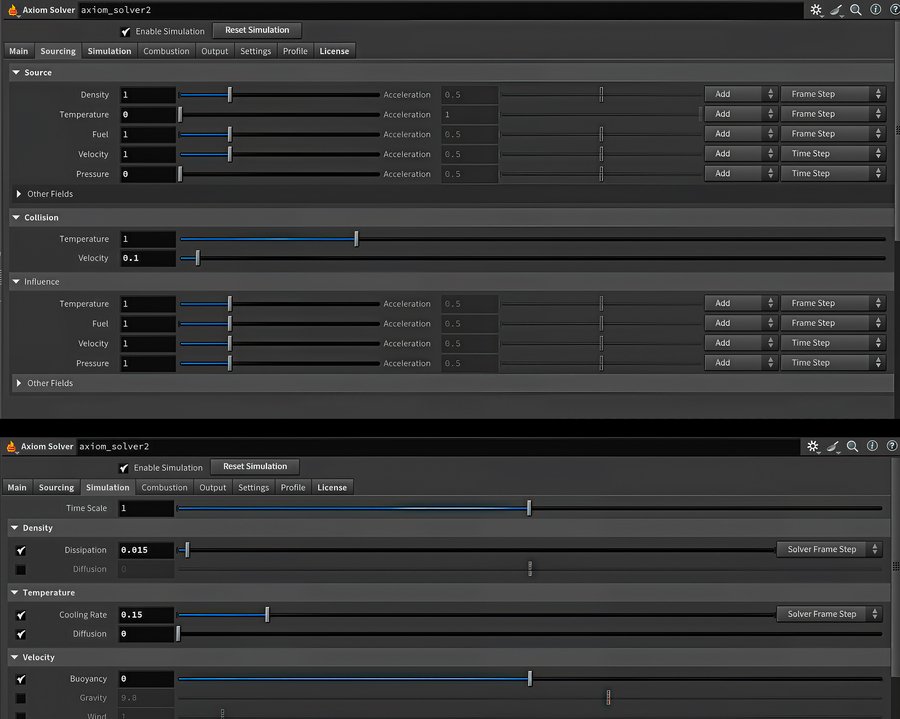This screenshot has height=719, width=900.
Task: Open Source Density Frame Step dropdown
Action: coord(833,94)
